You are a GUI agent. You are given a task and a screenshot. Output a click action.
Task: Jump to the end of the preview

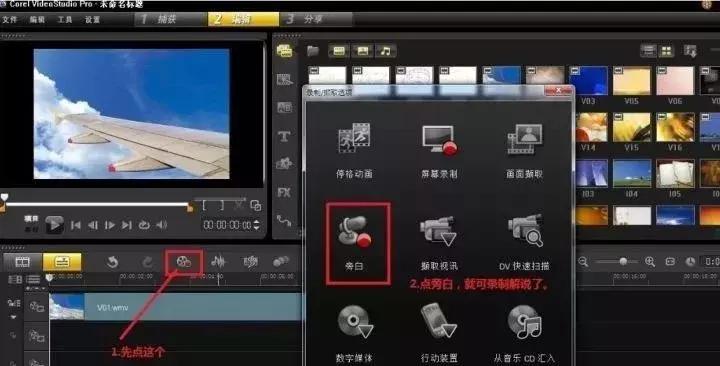pyautogui.click(x=127, y=225)
